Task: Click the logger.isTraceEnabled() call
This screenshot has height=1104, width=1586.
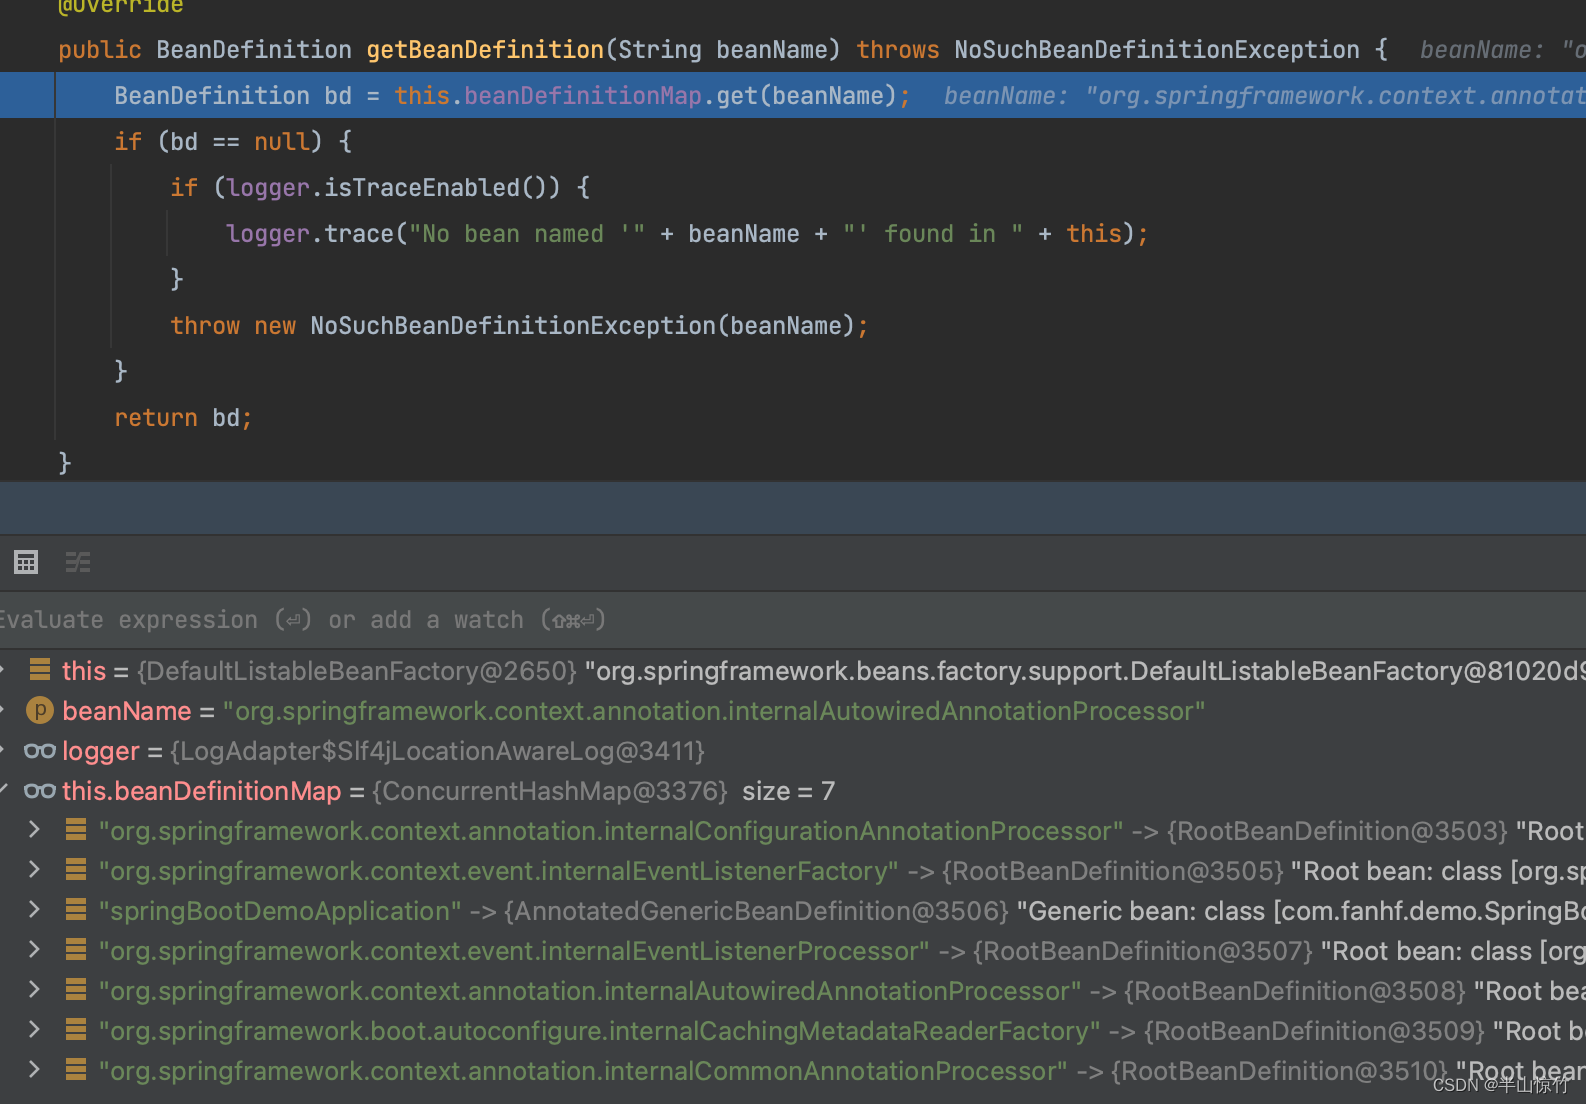Action: pos(394,188)
